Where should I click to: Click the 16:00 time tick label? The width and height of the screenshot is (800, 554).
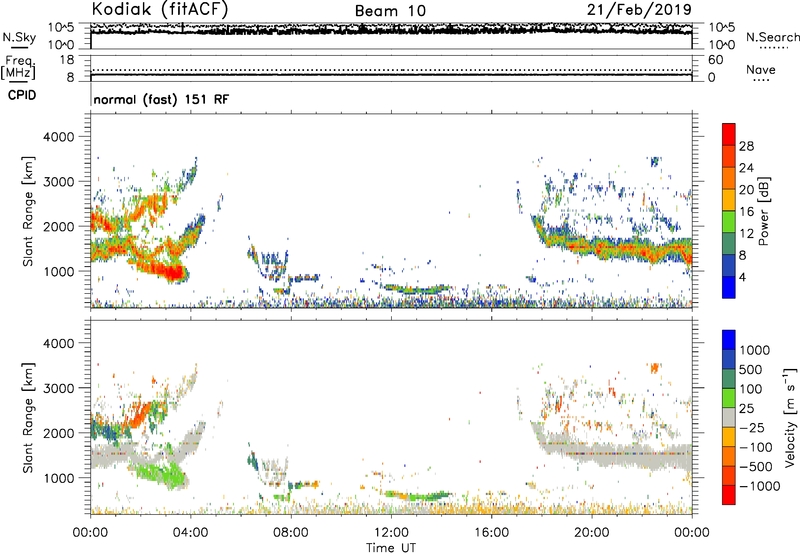click(491, 533)
